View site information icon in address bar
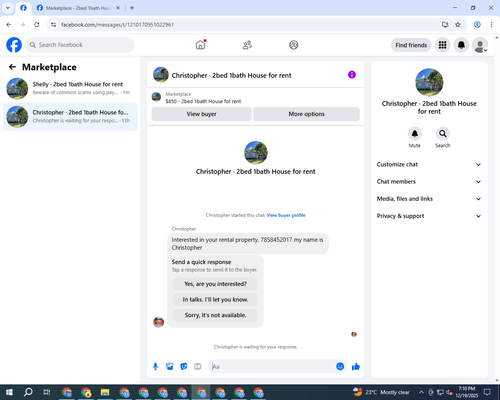 (53, 25)
